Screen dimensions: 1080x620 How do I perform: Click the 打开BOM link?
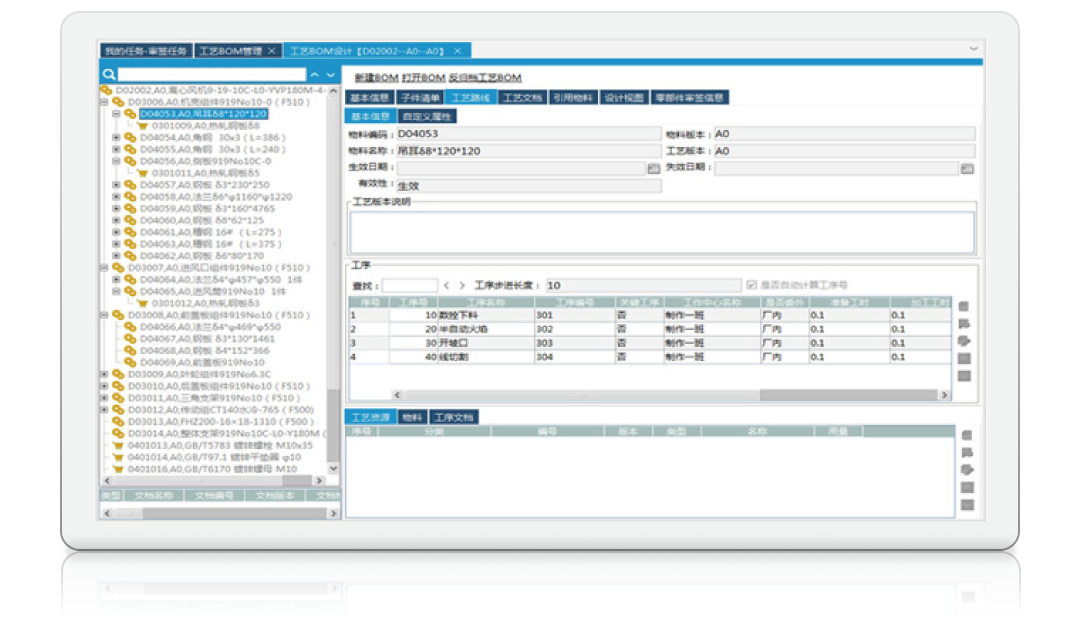click(x=423, y=78)
